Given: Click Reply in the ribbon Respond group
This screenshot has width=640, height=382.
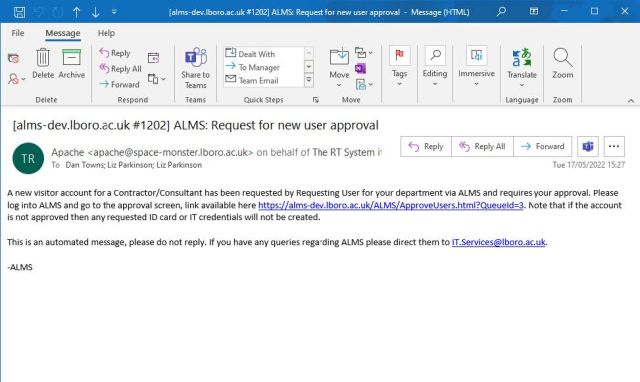Looking at the screenshot, I should tap(115, 53).
